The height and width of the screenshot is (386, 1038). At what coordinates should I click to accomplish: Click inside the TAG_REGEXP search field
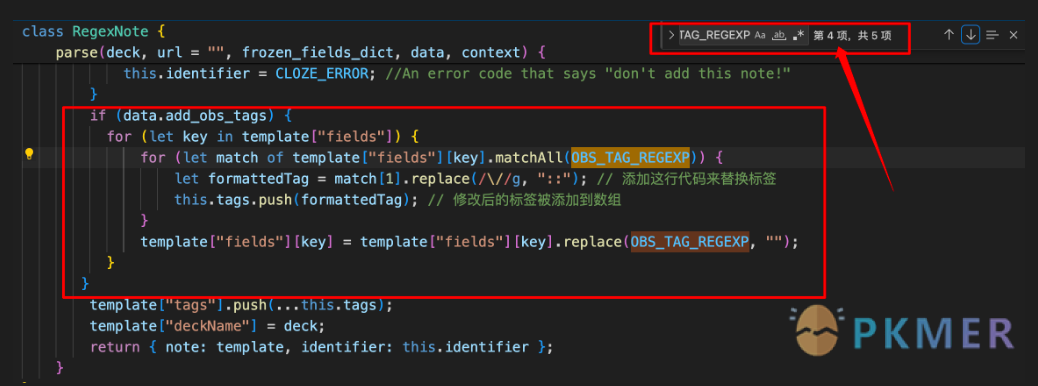714,35
